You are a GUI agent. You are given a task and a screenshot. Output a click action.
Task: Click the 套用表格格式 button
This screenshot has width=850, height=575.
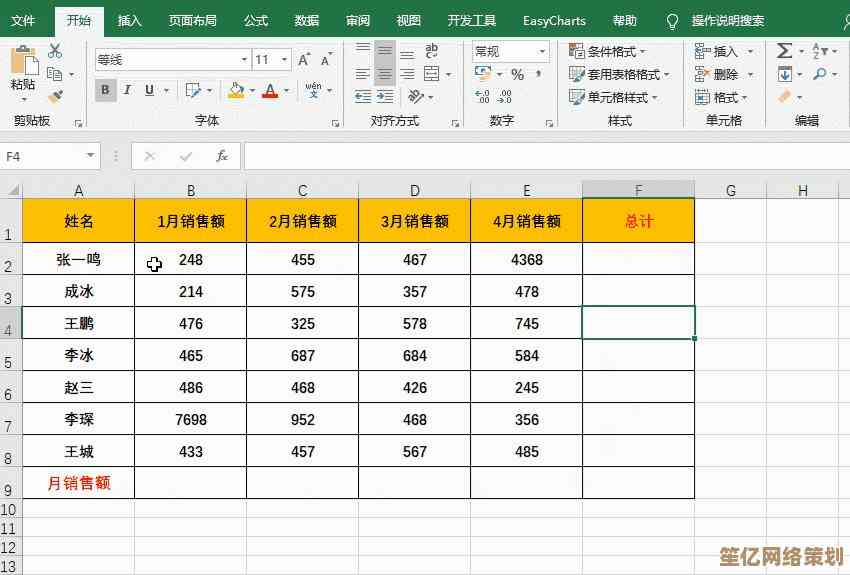click(x=615, y=74)
